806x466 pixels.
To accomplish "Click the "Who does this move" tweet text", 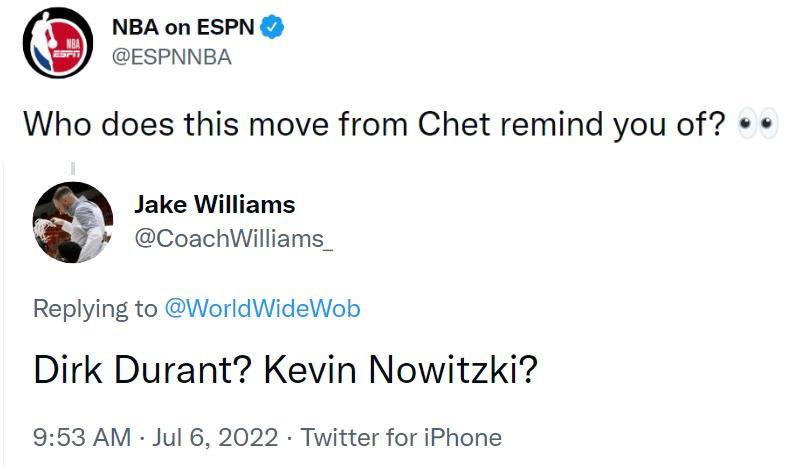I will coord(180,125).
